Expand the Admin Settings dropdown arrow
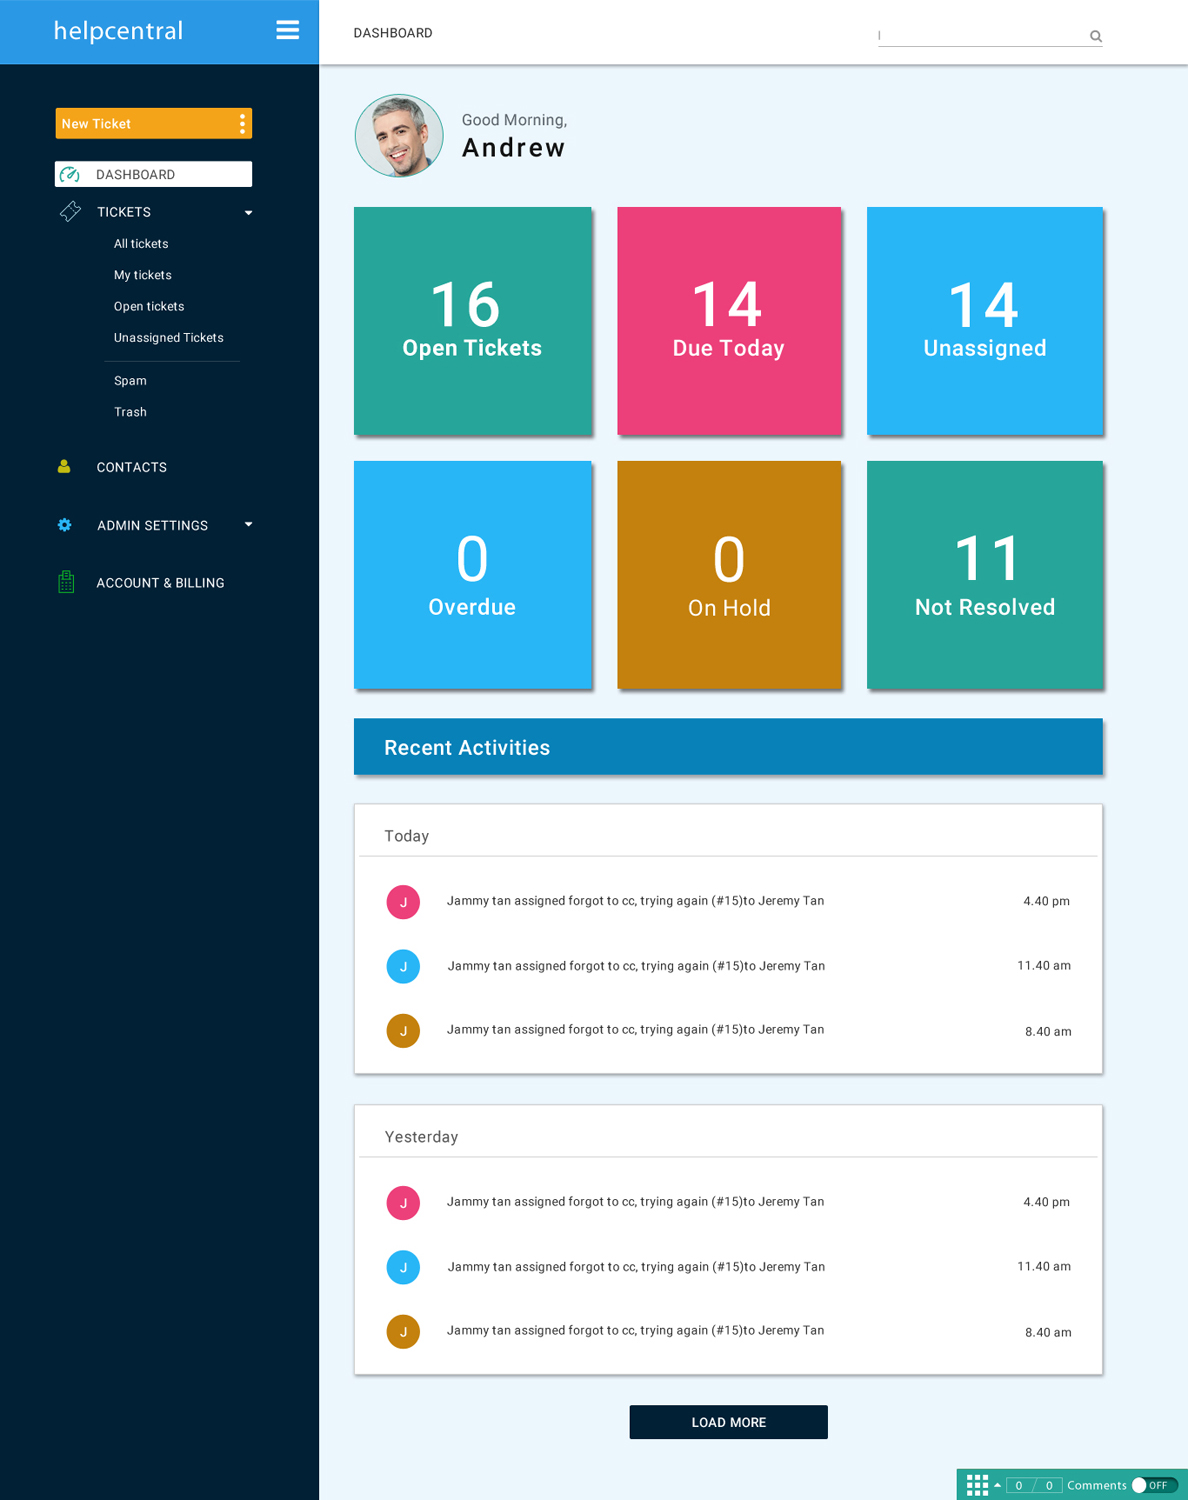 tap(248, 524)
